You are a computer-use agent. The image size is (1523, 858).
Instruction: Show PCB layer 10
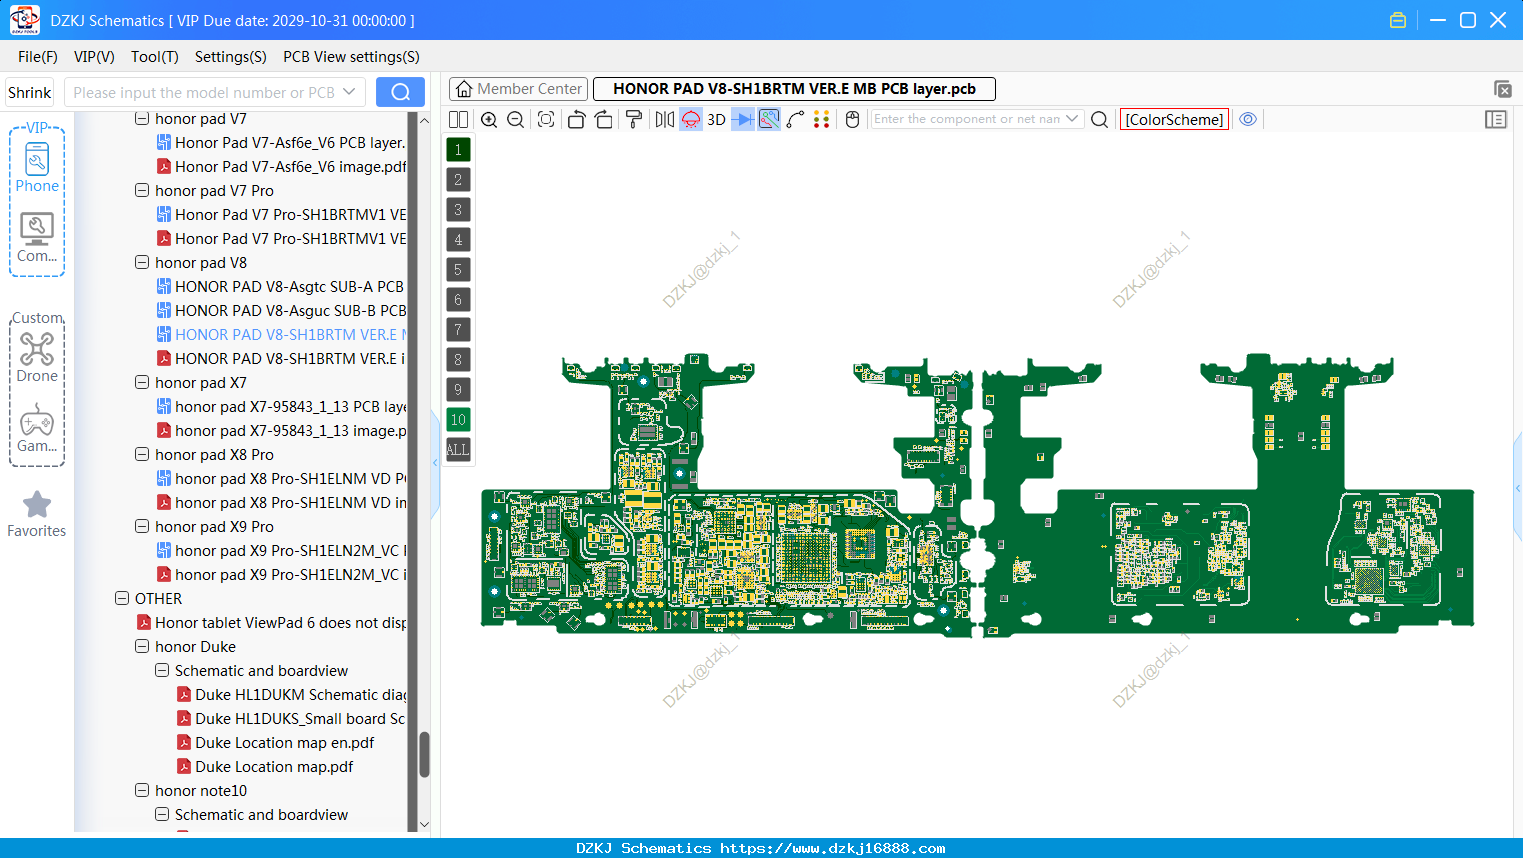pos(458,420)
